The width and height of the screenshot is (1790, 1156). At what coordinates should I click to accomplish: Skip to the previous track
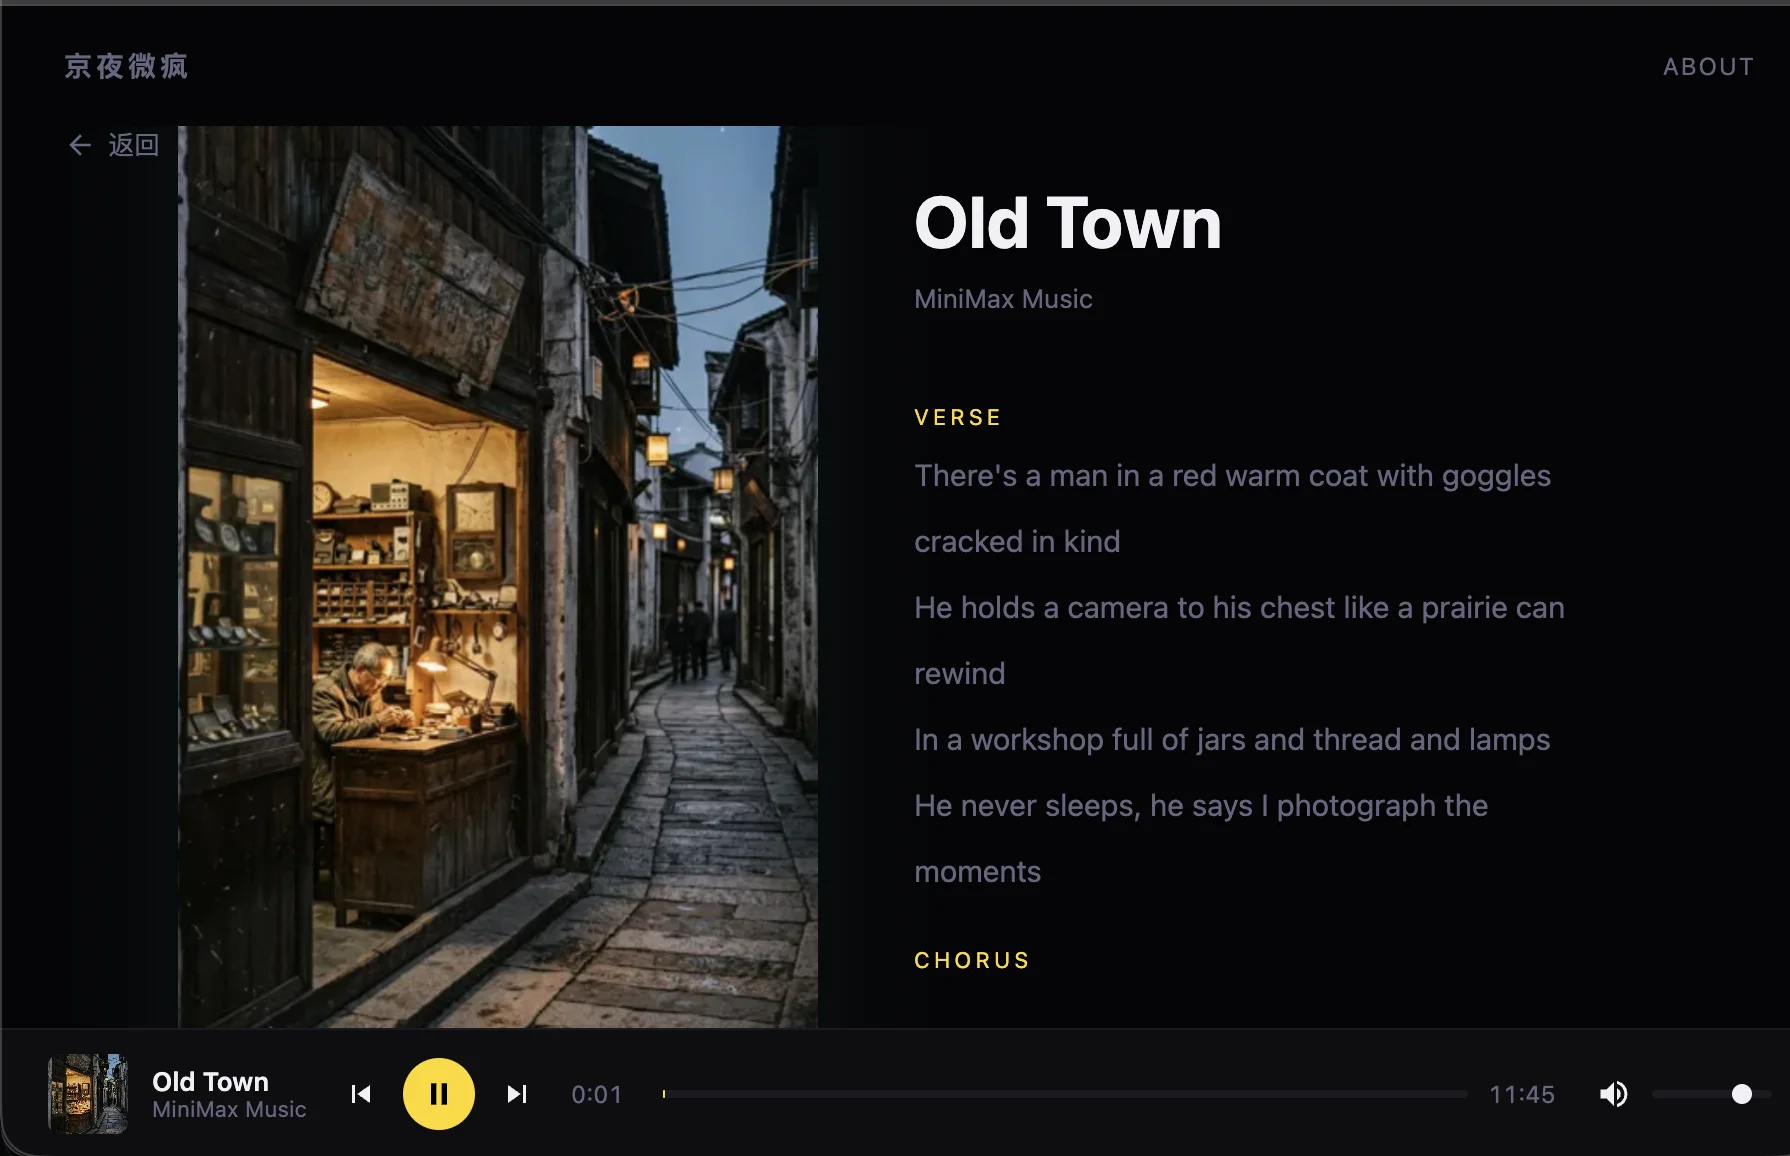click(x=361, y=1094)
